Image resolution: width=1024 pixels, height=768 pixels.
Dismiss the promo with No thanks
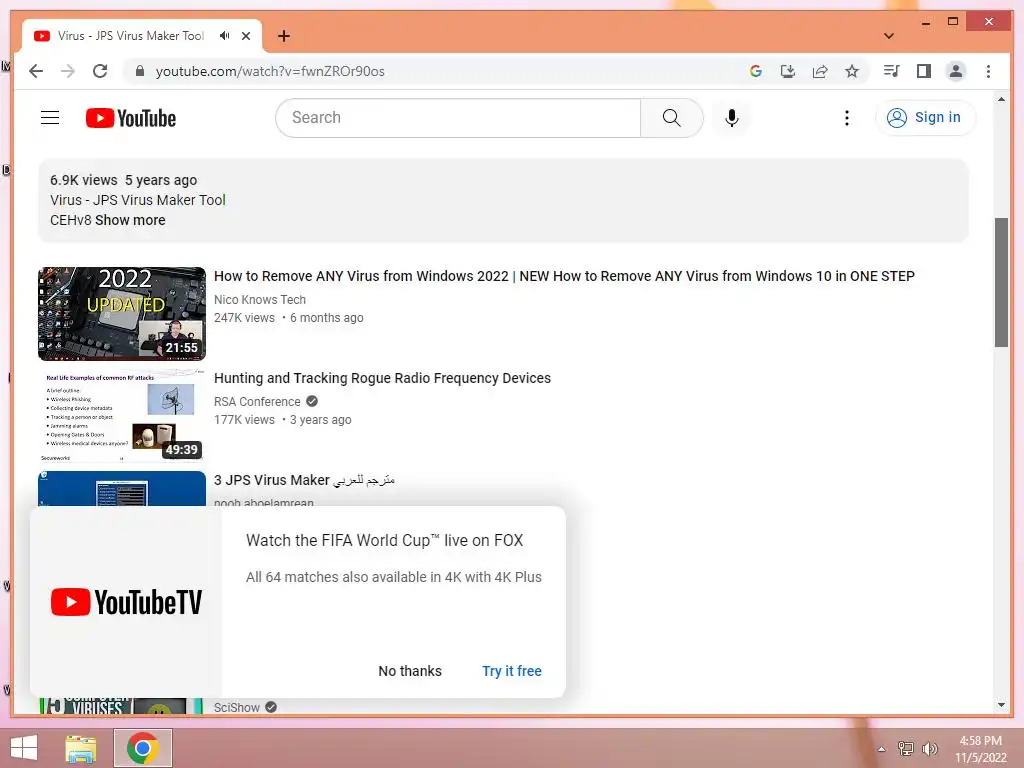410,671
